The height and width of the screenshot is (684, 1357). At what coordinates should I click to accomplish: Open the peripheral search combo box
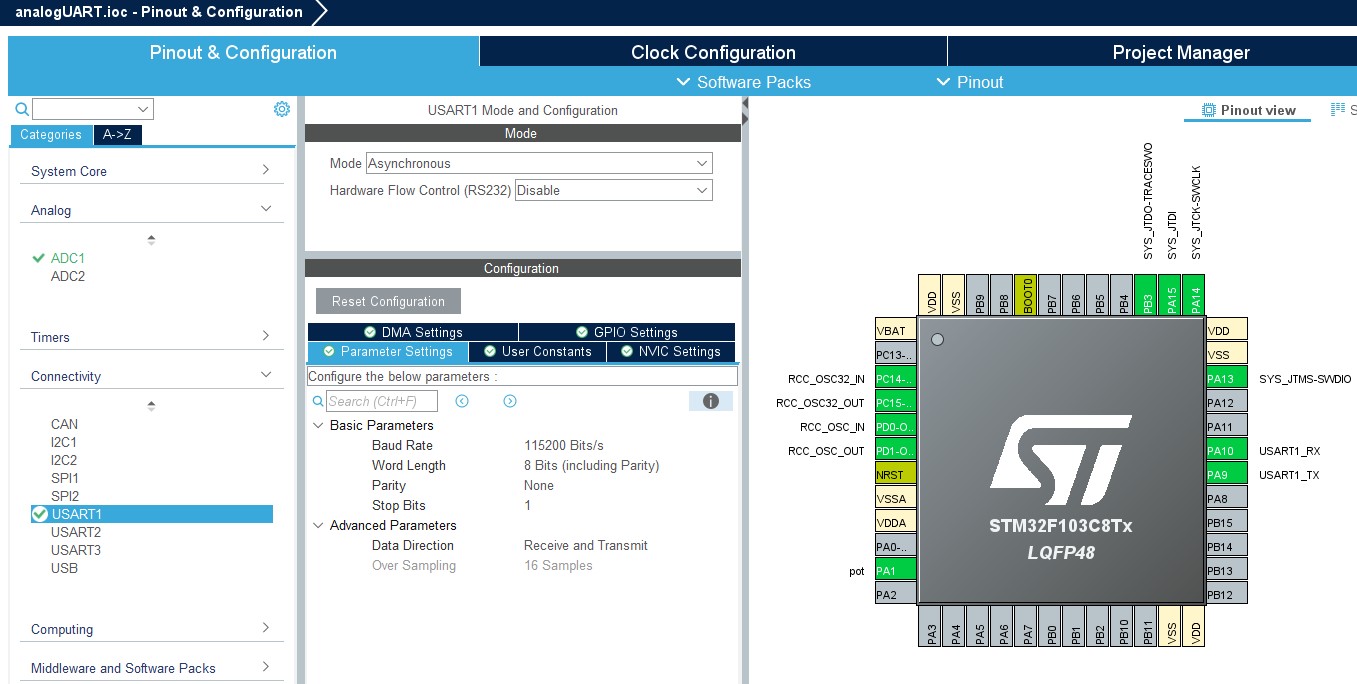92,109
